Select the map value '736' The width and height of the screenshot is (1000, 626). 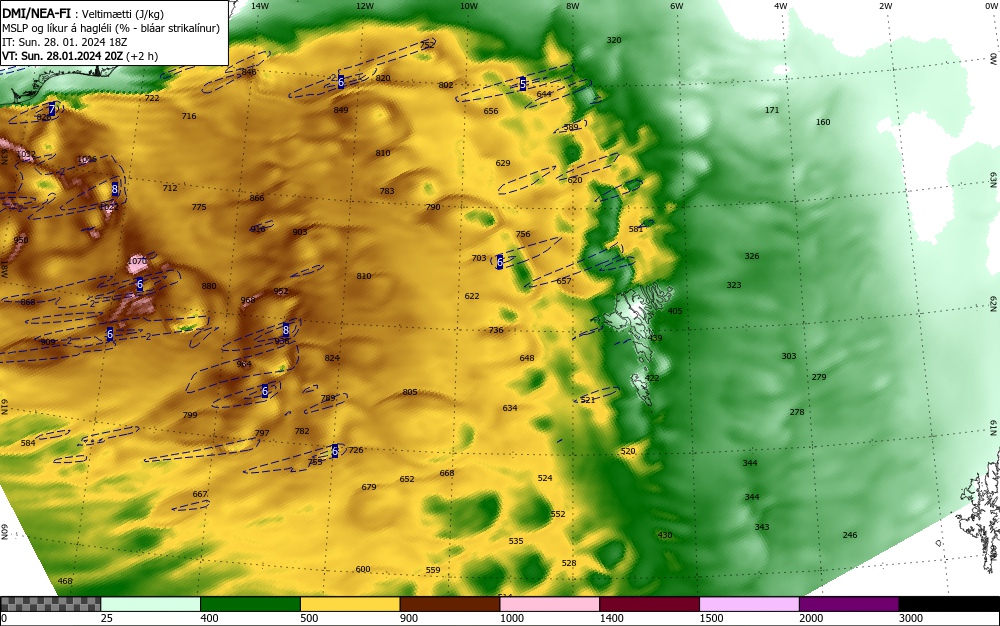click(x=496, y=330)
